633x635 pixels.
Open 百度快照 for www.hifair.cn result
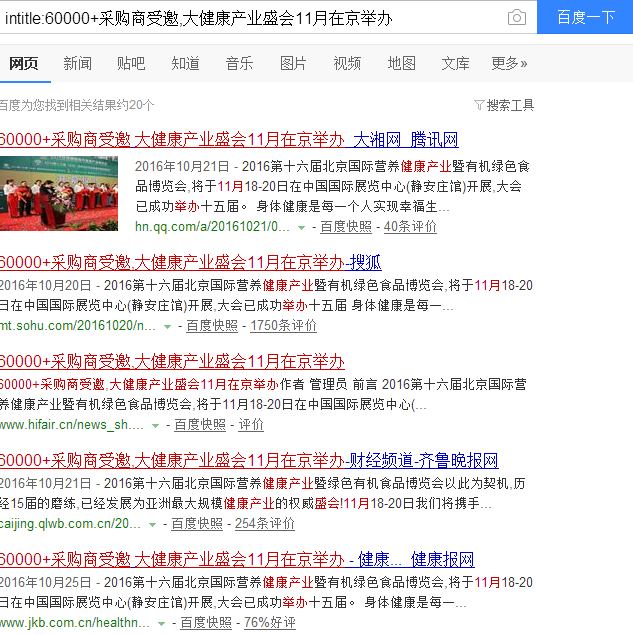(x=200, y=425)
